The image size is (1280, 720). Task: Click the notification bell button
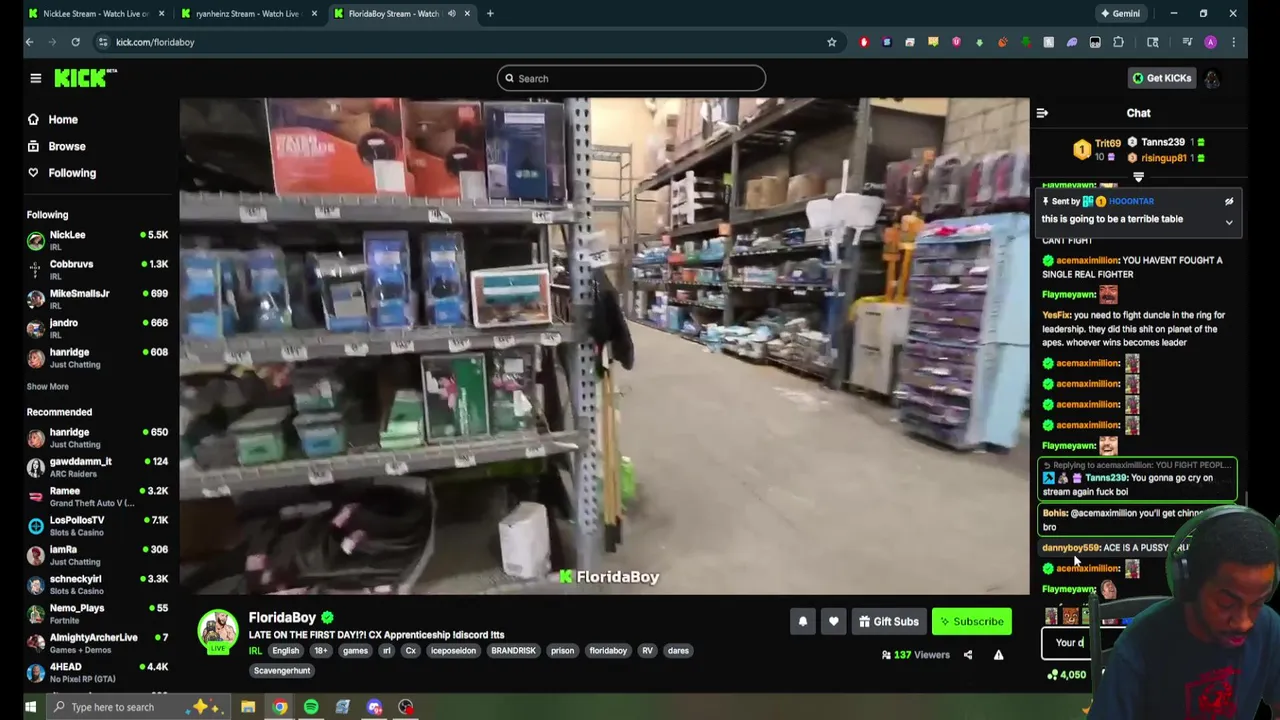[x=802, y=621]
